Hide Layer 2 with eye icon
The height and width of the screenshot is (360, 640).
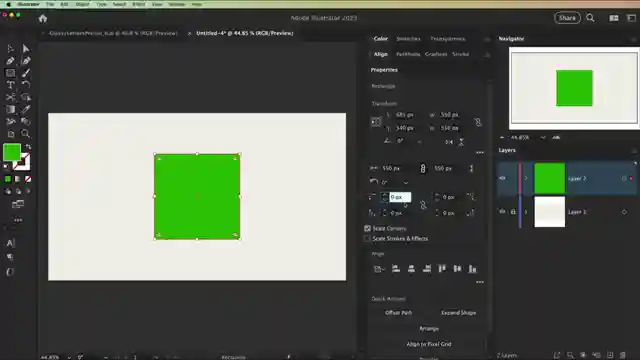(x=502, y=178)
